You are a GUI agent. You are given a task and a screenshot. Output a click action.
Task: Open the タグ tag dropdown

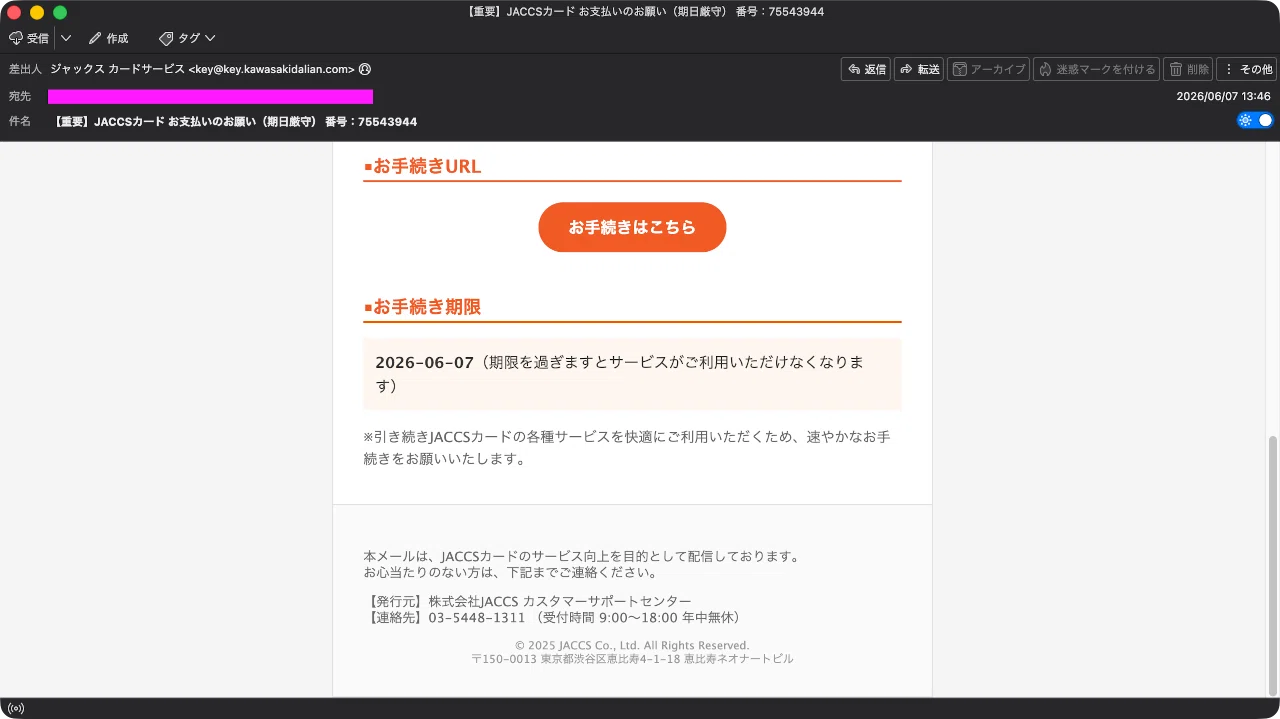click(187, 38)
